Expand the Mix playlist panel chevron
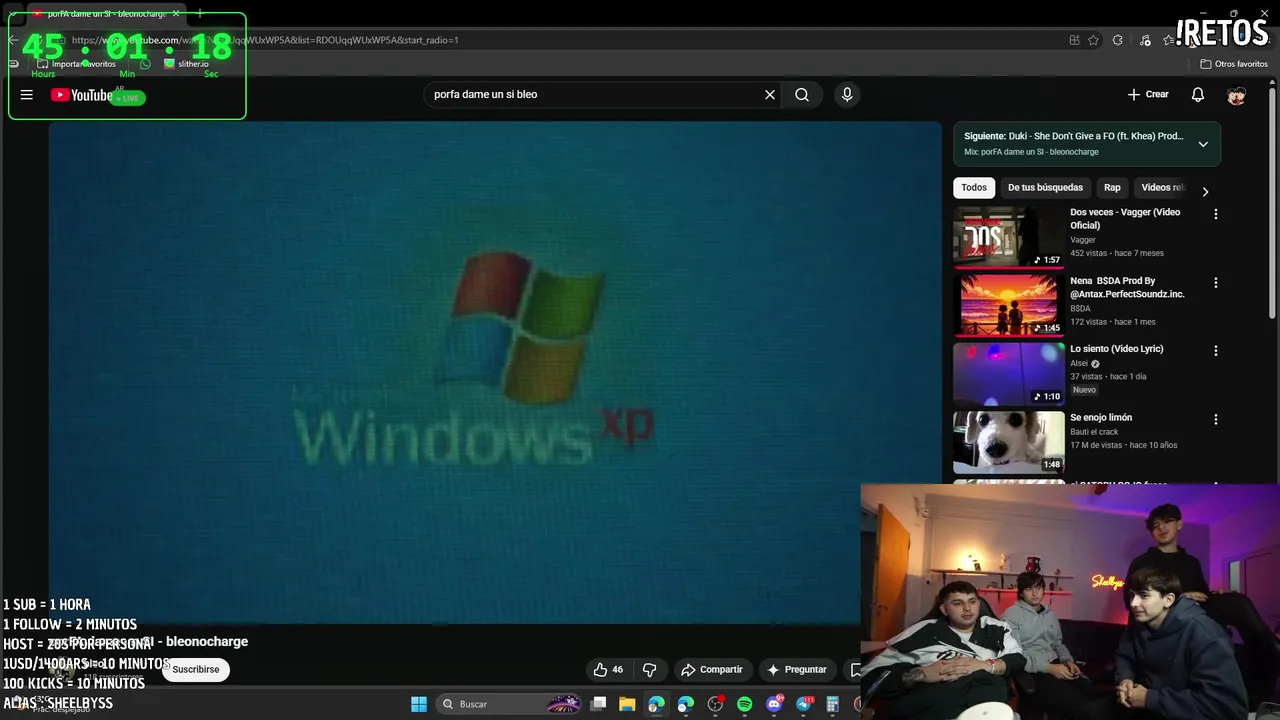This screenshot has width=1280, height=720. click(x=1203, y=144)
